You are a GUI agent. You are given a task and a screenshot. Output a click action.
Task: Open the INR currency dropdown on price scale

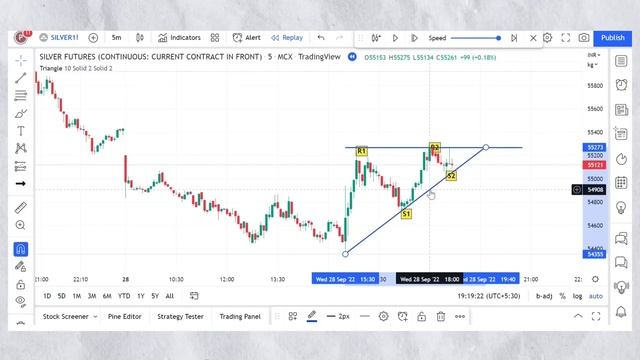click(x=593, y=55)
